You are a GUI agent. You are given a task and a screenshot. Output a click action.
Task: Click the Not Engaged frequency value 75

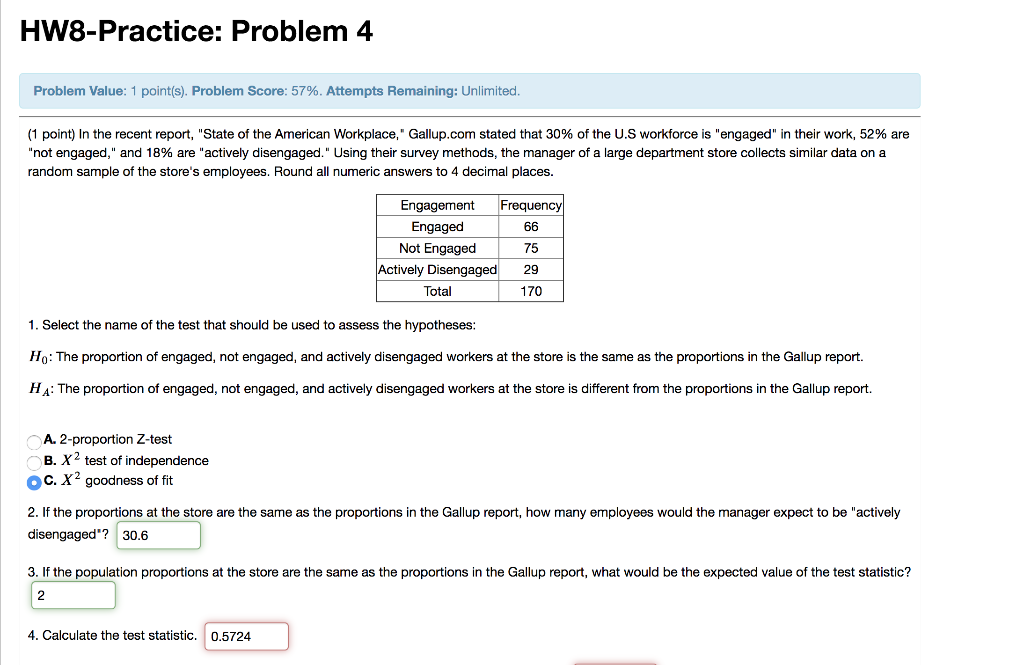530,247
